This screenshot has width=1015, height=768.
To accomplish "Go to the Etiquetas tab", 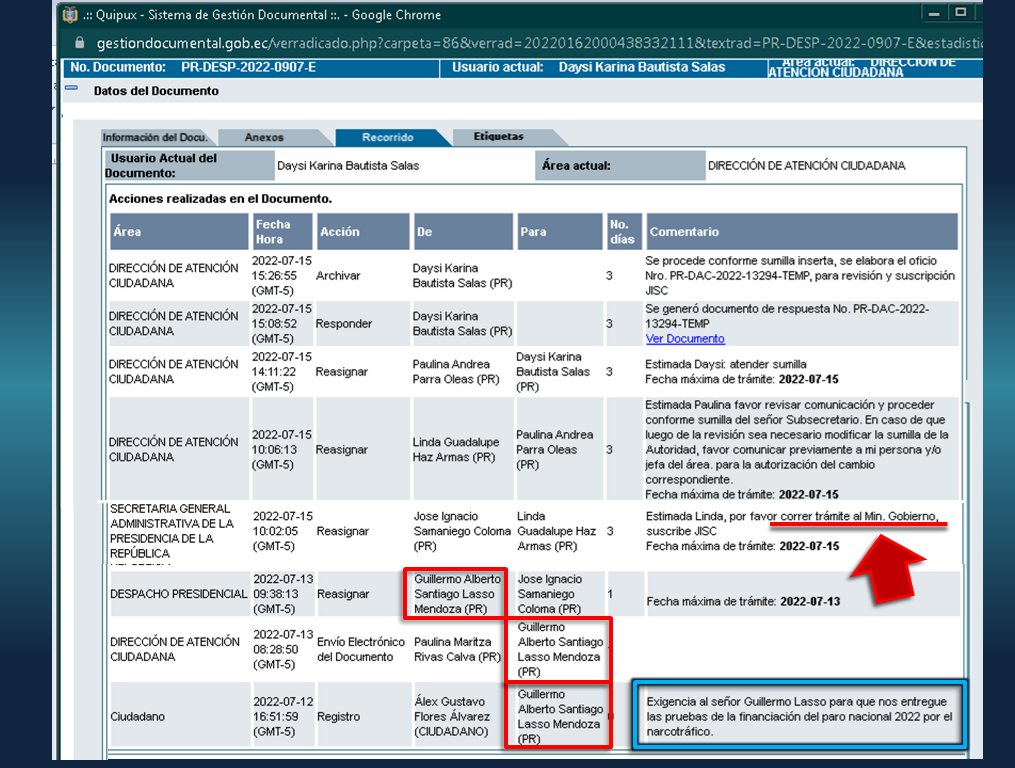I will point(498,137).
